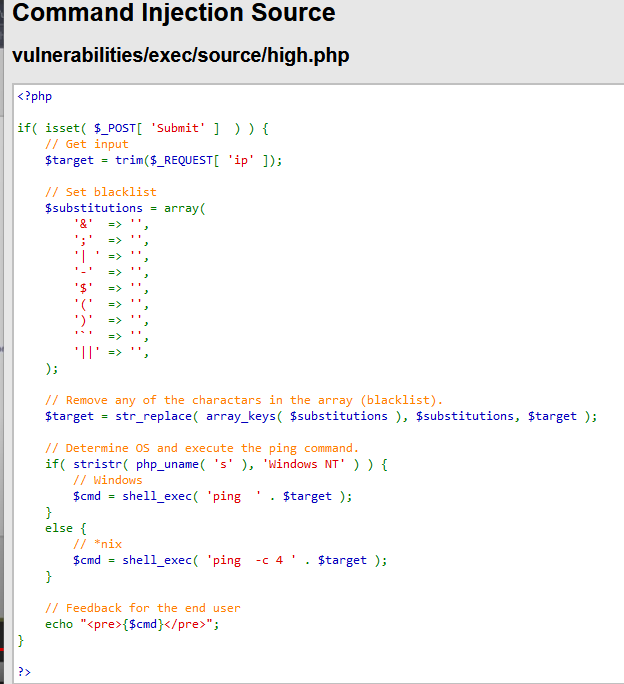Image resolution: width=624 pixels, height=684 pixels.
Task: Click the '// Get input' comment
Action: coord(87,144)
